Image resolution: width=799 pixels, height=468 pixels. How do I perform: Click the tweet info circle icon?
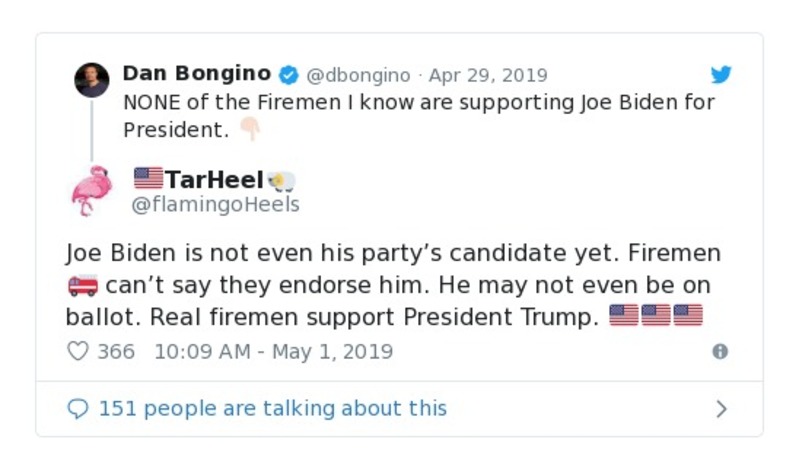719,352
